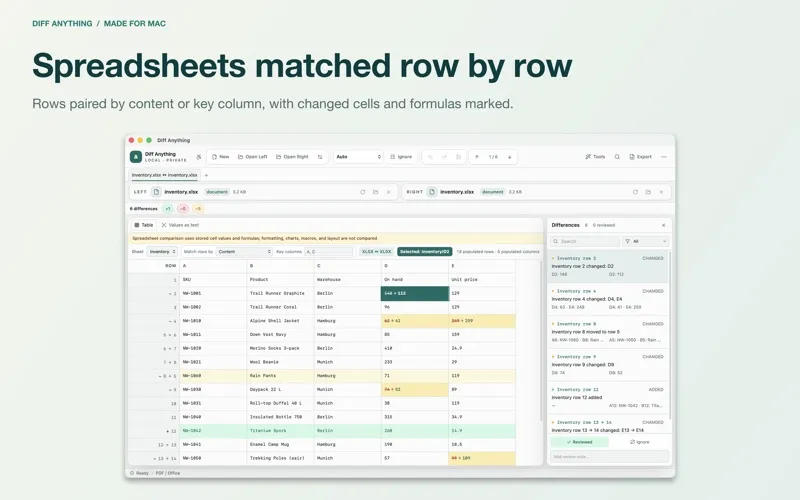Select Inventory row 8 moved difference entry
Image resolution: width=800 pixels, height=500 pixels.
click(x=607, y=332)
